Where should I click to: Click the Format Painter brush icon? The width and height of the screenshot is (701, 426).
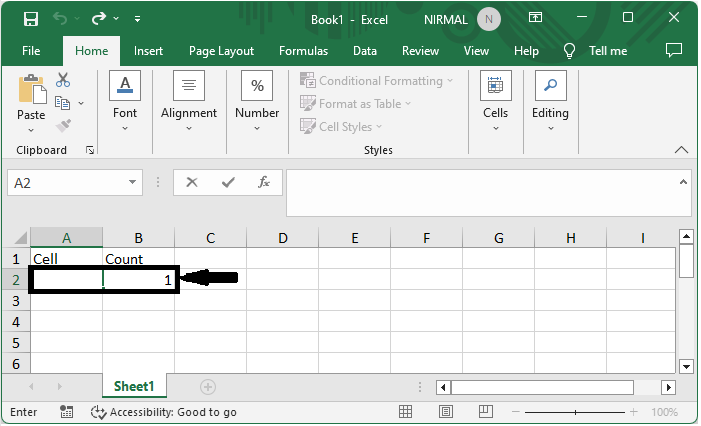tap(64, 125)
